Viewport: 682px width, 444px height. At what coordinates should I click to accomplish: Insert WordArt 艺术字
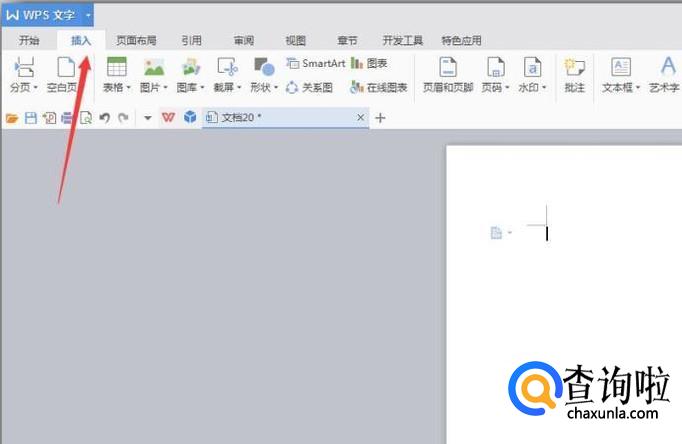[665, 75]
